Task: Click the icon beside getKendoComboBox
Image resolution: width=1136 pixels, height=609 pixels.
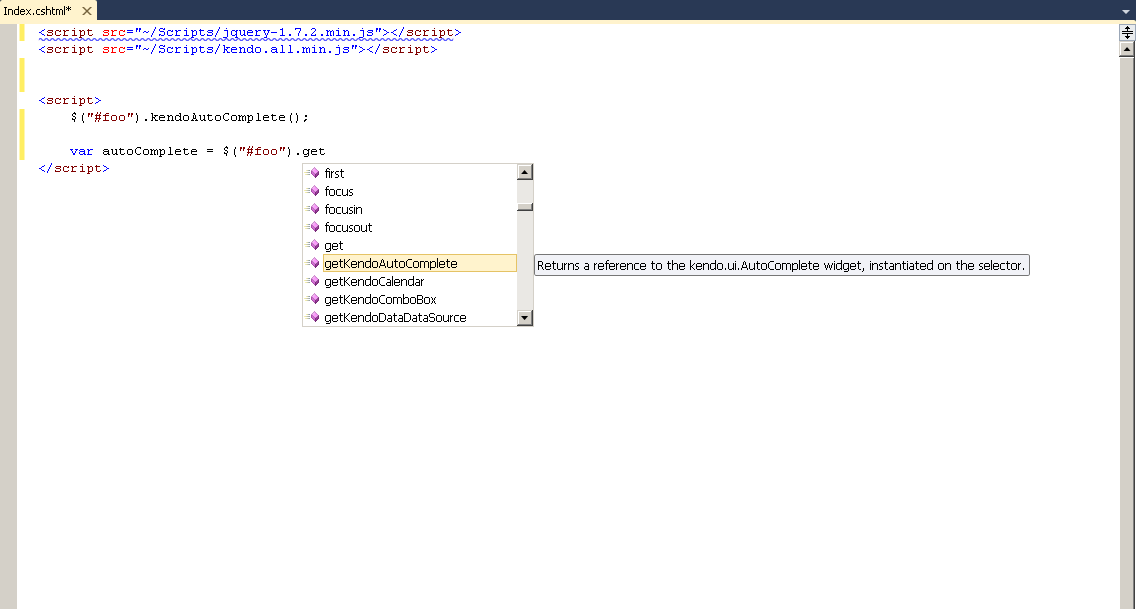Action: 313,299
